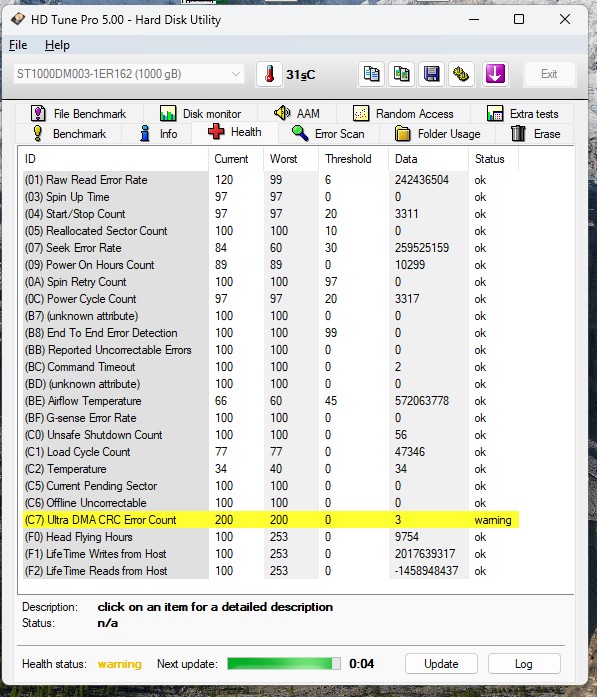Select the Raw Read Error Rate row
Image resolution: width=597 pixels, height=697 pixels.
pos(271,180)
